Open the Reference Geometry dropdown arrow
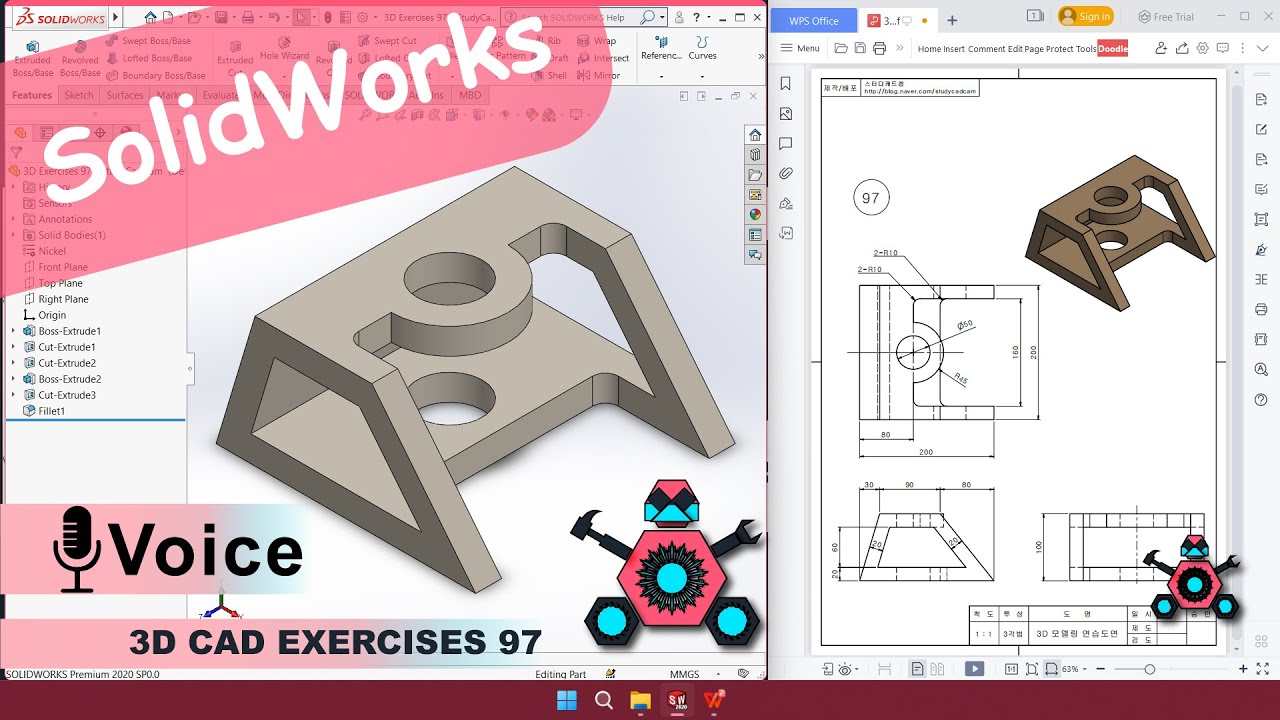This screenshot has width=1280, height=720. tap(661, 76)
